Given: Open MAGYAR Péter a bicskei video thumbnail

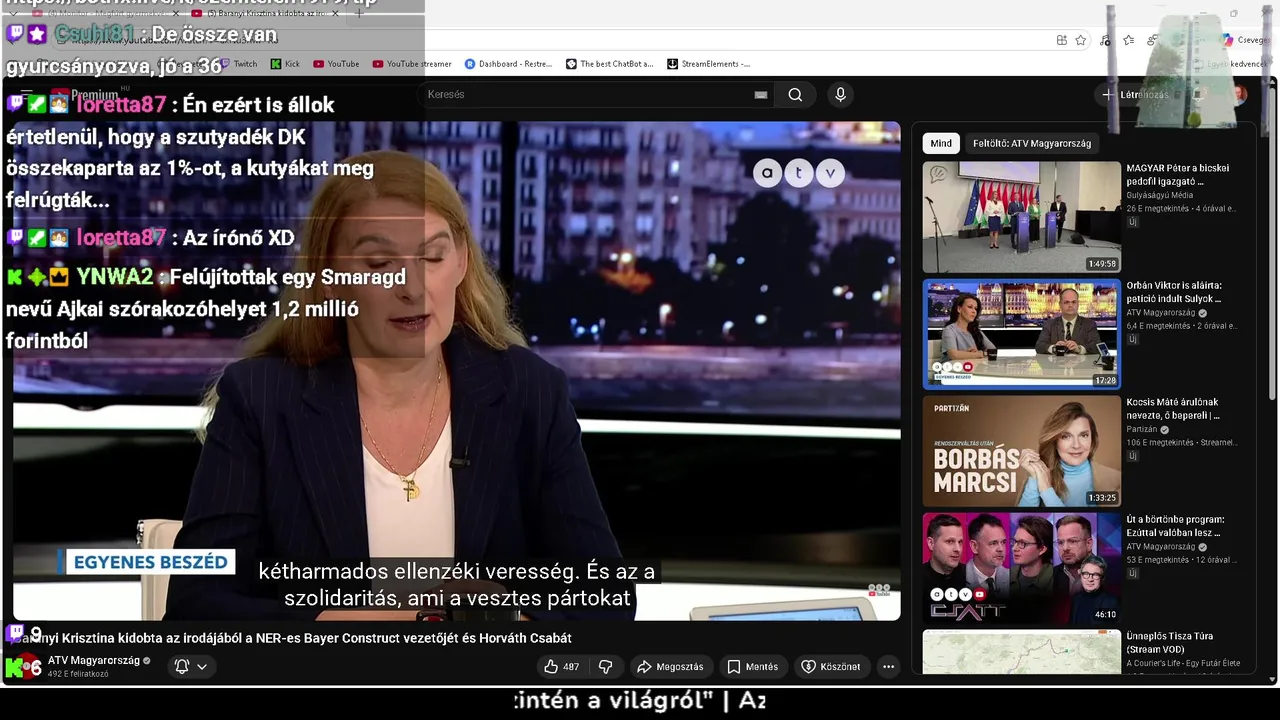Looking at the screenshot, I should pyautogui.click(x=1021, y=217).
